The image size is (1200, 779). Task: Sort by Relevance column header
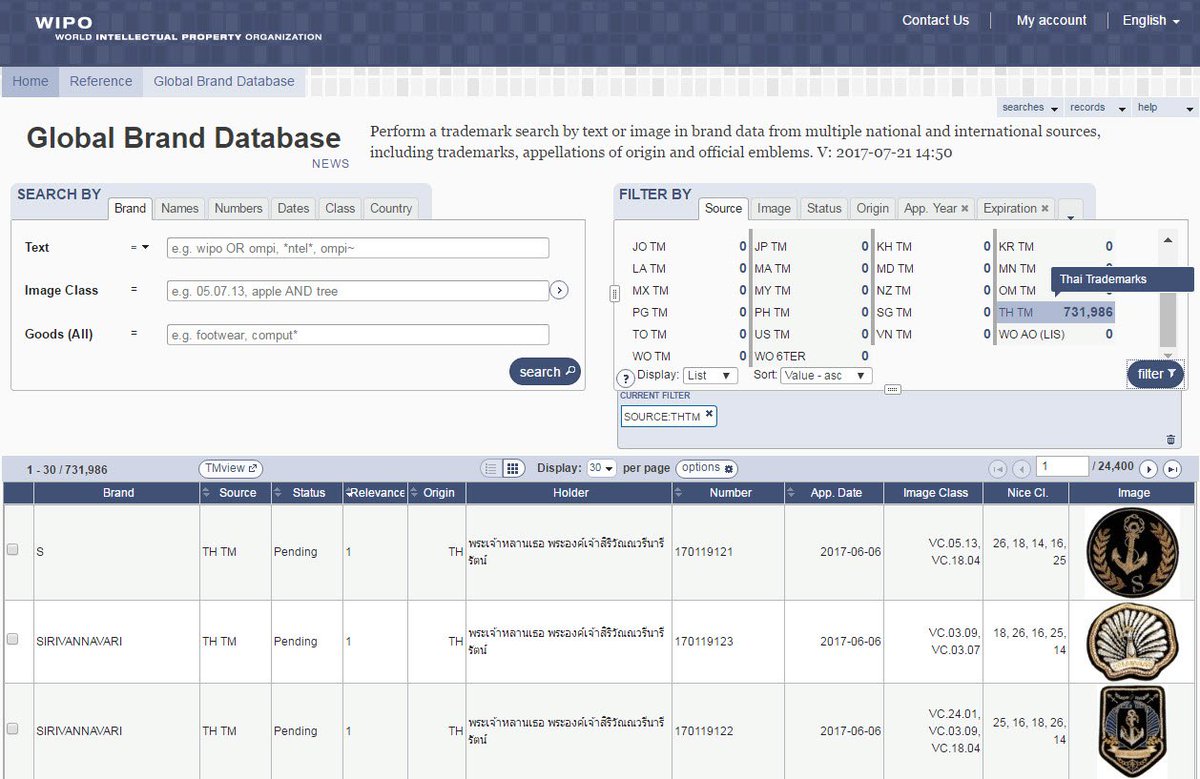pyautogui.click(x=375, y=493)
